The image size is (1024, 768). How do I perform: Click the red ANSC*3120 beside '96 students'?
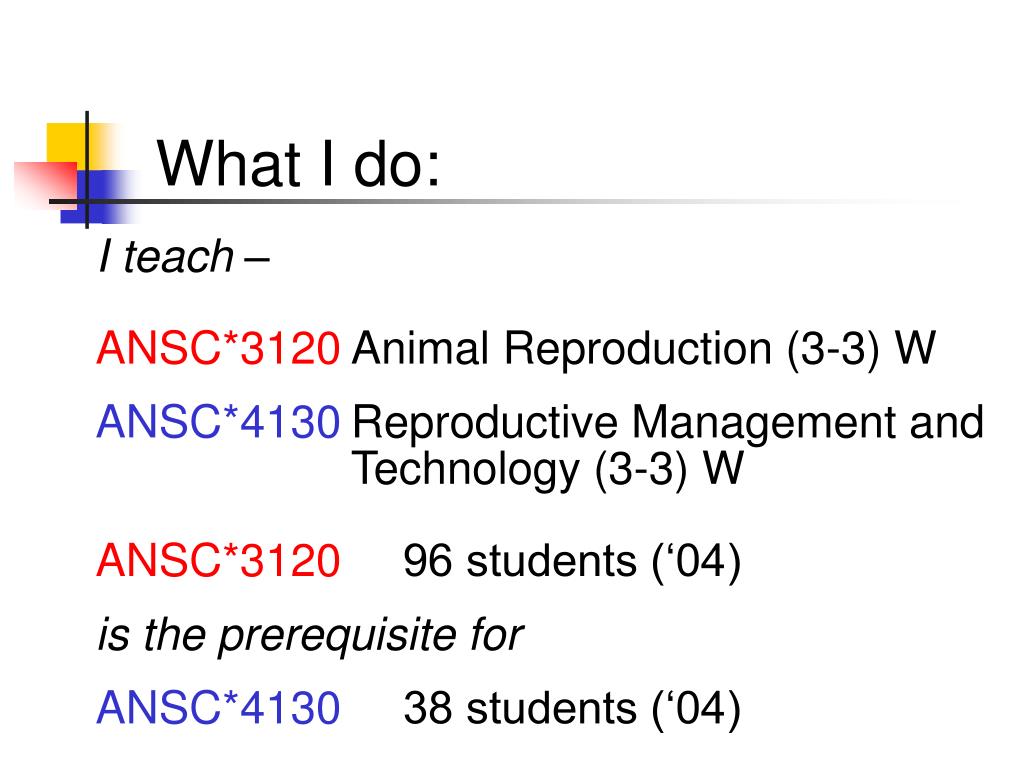pyautogui.click(x=218, y=560)
